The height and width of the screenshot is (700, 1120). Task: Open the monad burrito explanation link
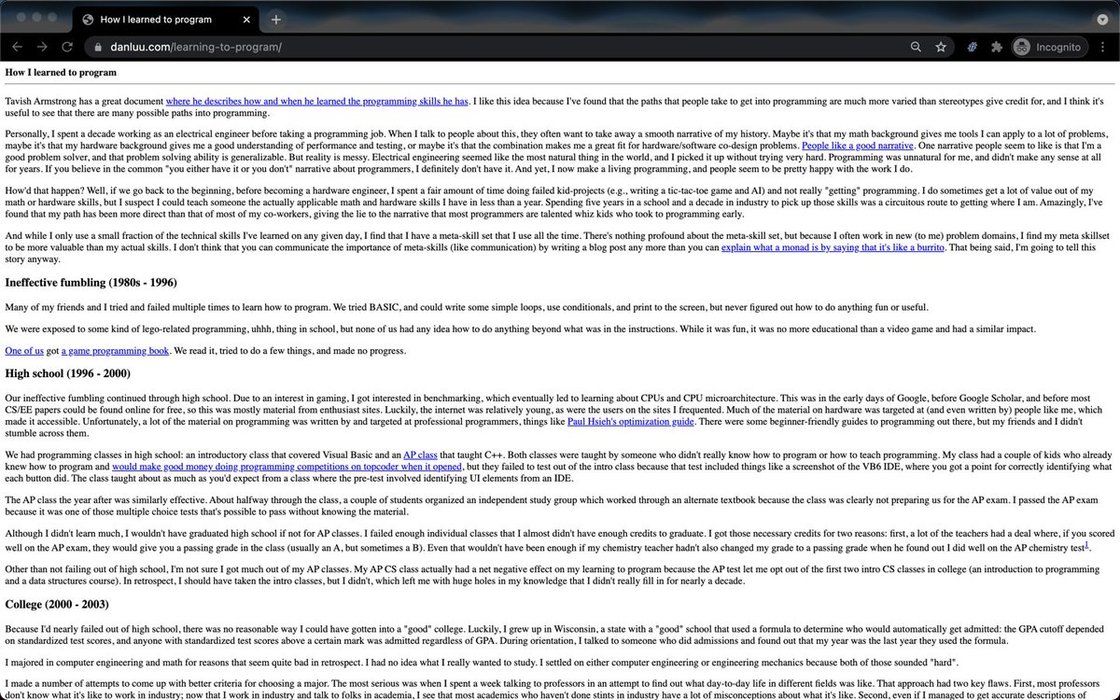pos(832,247)
